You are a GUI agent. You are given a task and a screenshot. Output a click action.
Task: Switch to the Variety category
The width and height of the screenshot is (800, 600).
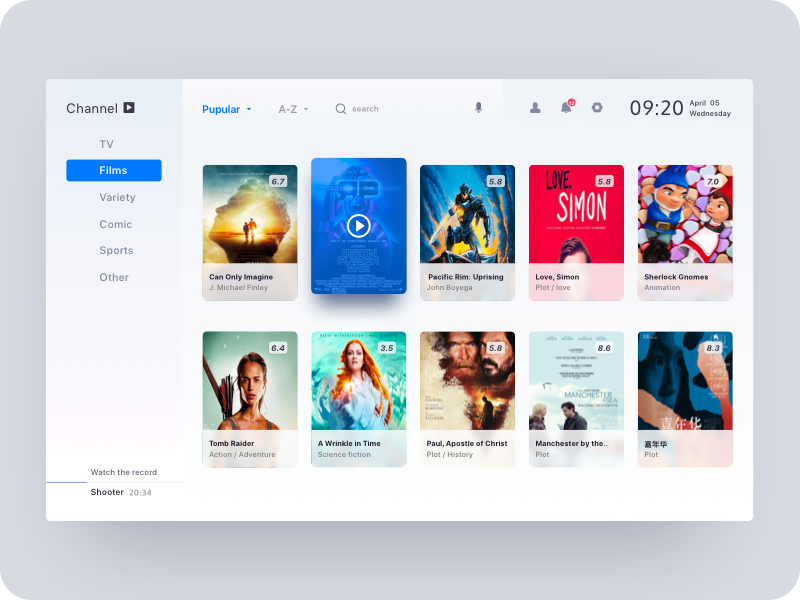pyautogui.click(x=117, y=198)
